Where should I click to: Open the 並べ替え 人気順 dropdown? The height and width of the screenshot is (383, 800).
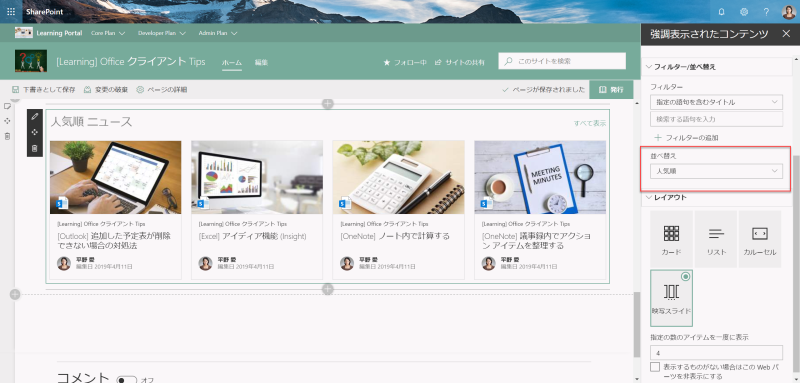click(716, 171)
